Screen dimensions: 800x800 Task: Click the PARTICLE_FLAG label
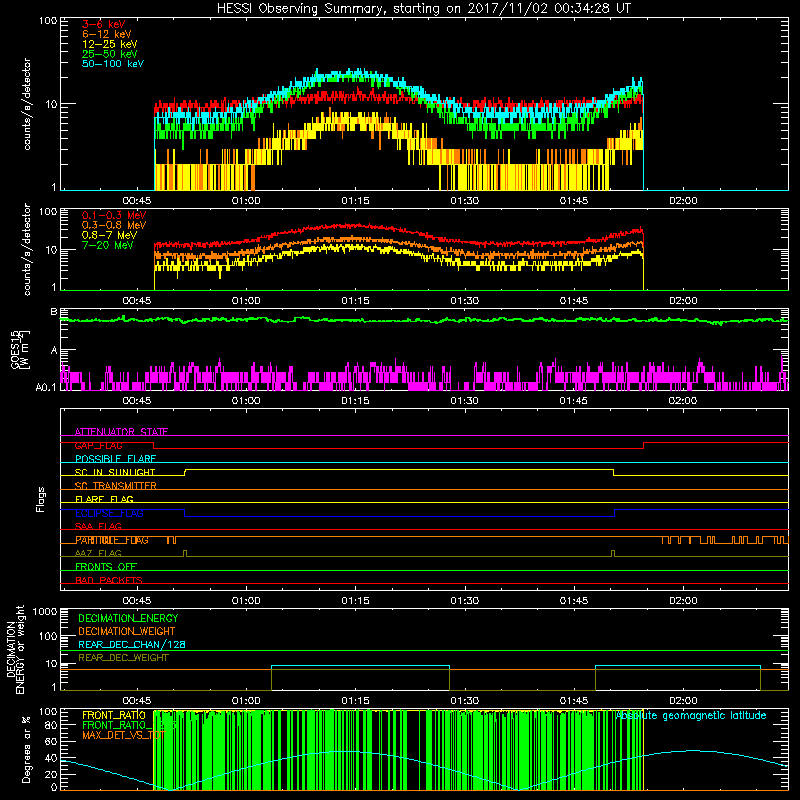112,540
